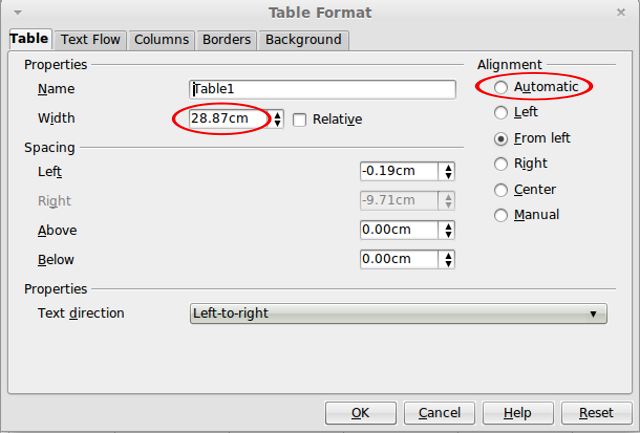Go to the Background tab
The image size is (640, 433).
click(303, 40)
